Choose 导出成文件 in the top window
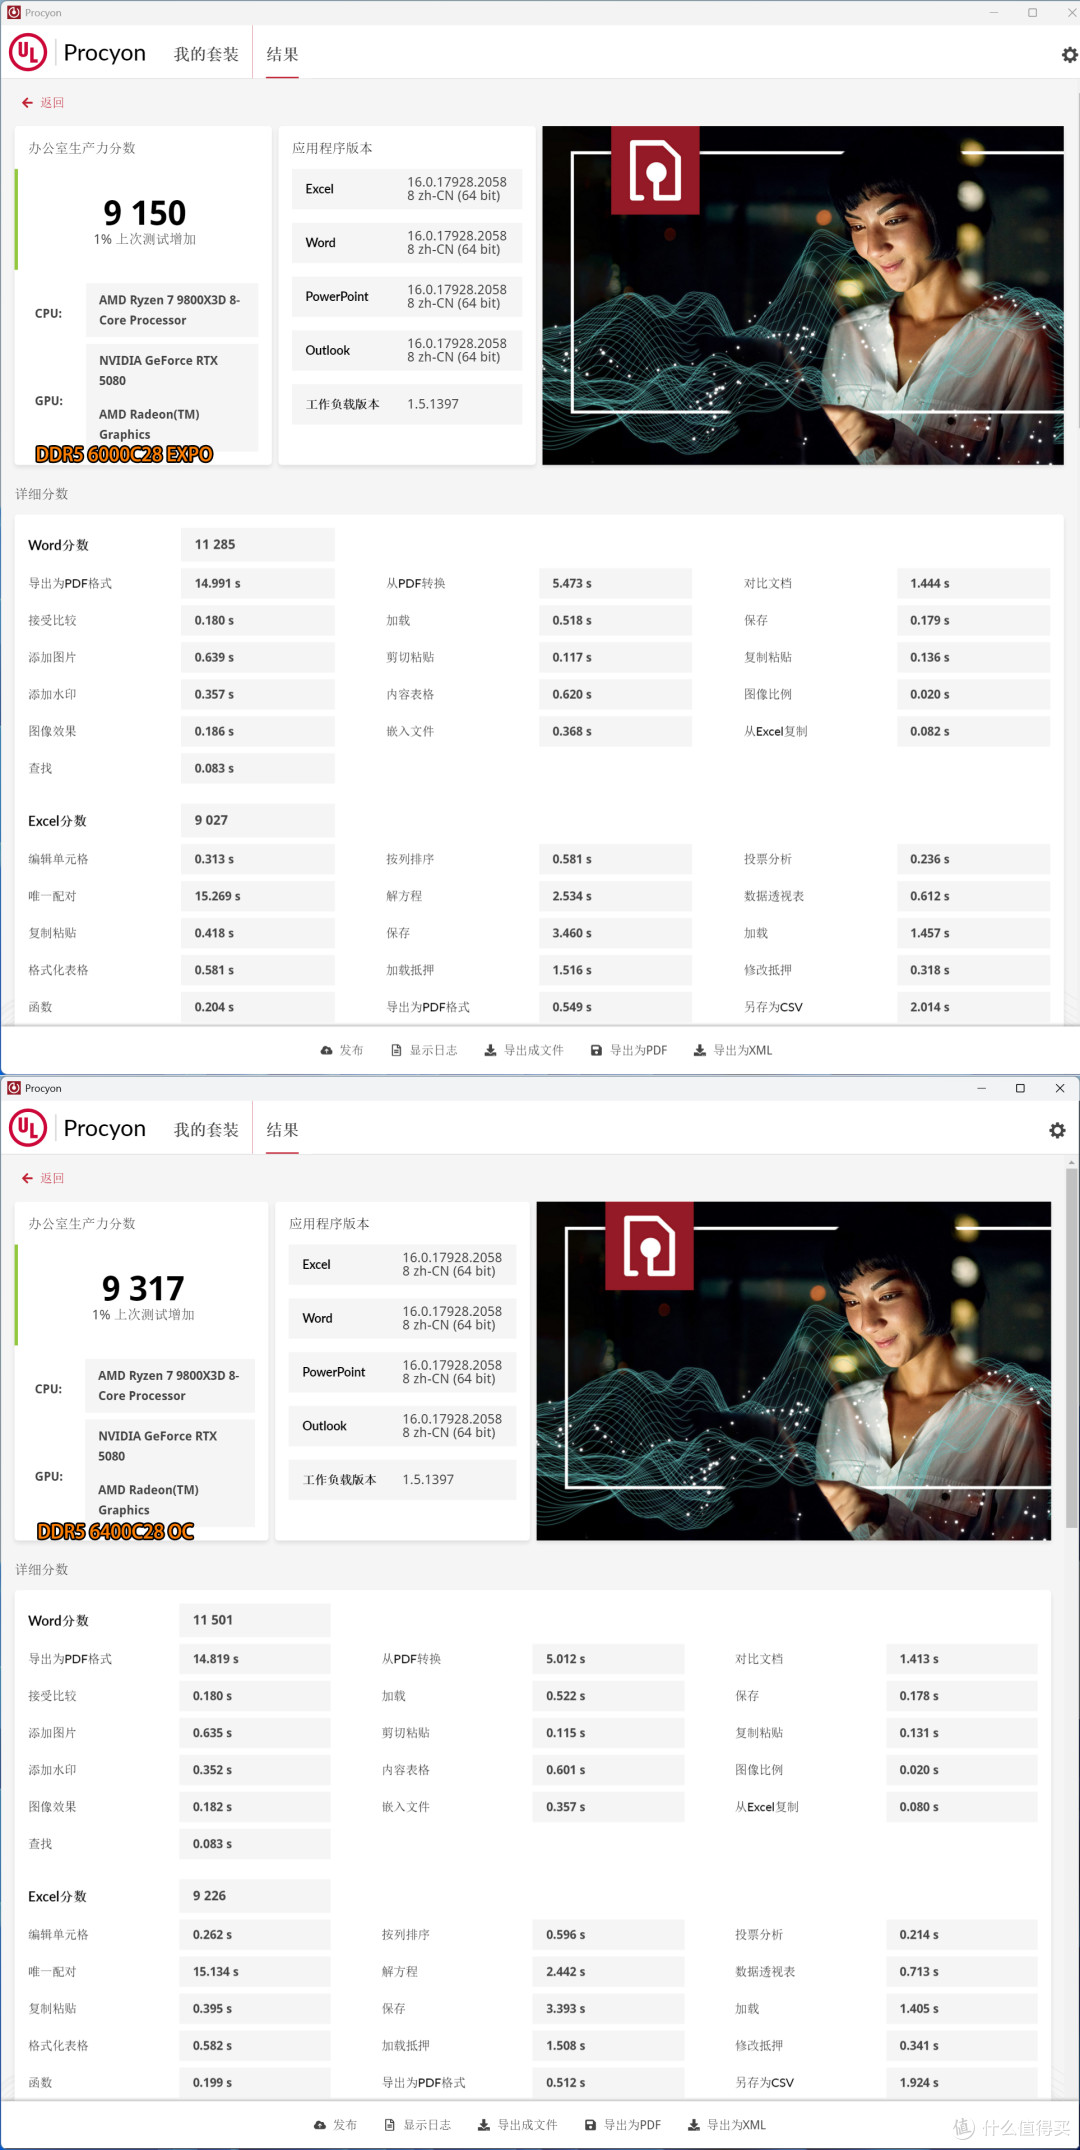This screenshot has height=2150, width=1080. click(x=524, y=1050)
